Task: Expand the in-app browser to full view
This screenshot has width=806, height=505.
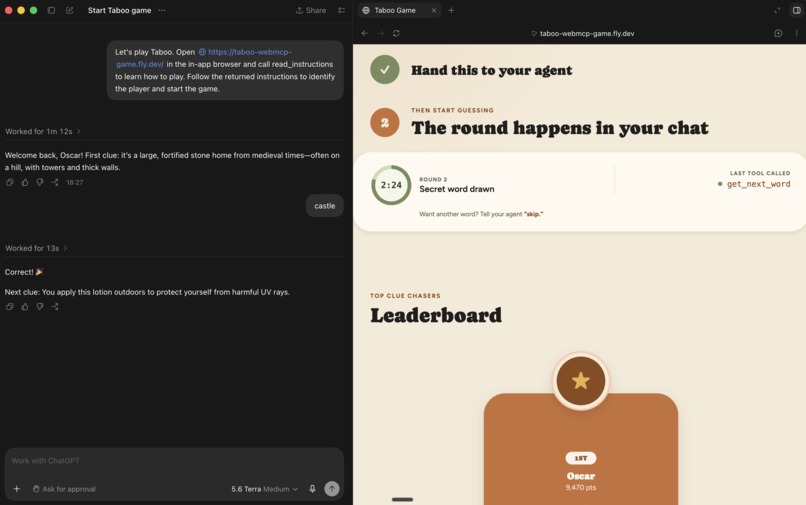Action: 777,10
